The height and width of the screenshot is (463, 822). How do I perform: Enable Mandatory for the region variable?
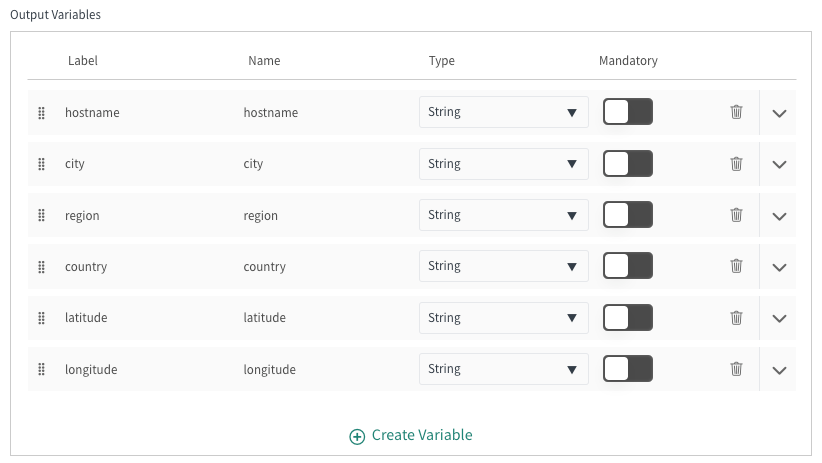(627, 215)
